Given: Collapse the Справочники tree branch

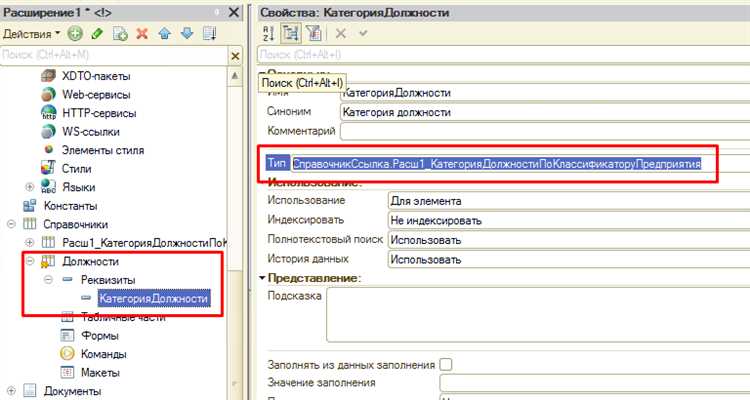Looking at the screenshot, I should coord(11,224).
